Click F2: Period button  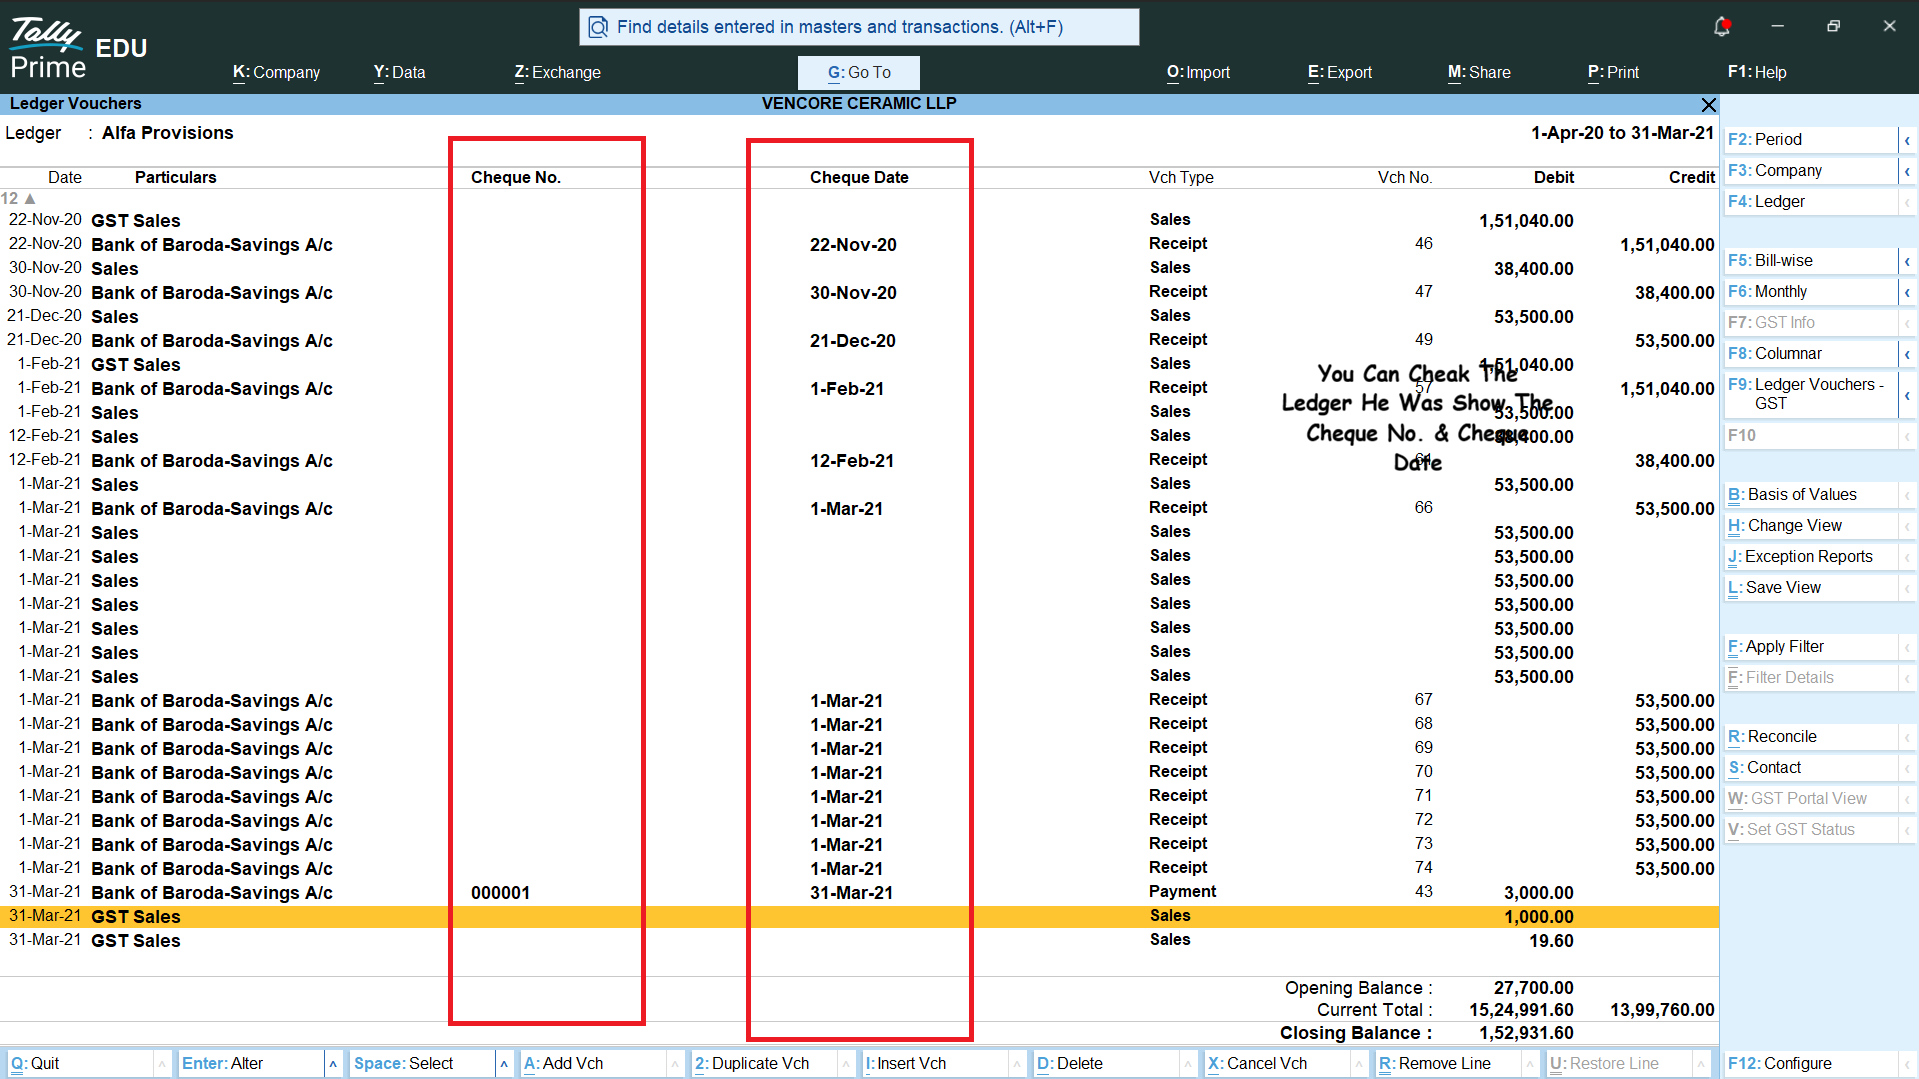(1810, 139)
